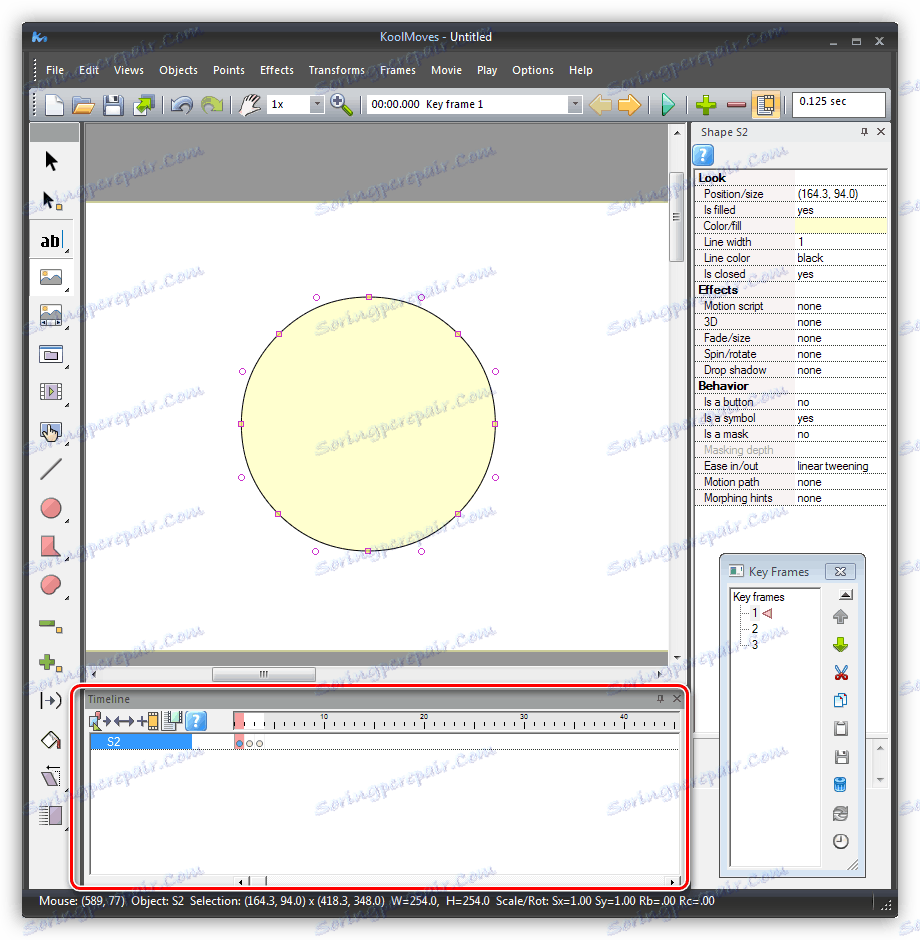The height and width of the screenshot is (940, 920).
Task: Click the timeline help question-mark icon
Action: click(196, 721)
